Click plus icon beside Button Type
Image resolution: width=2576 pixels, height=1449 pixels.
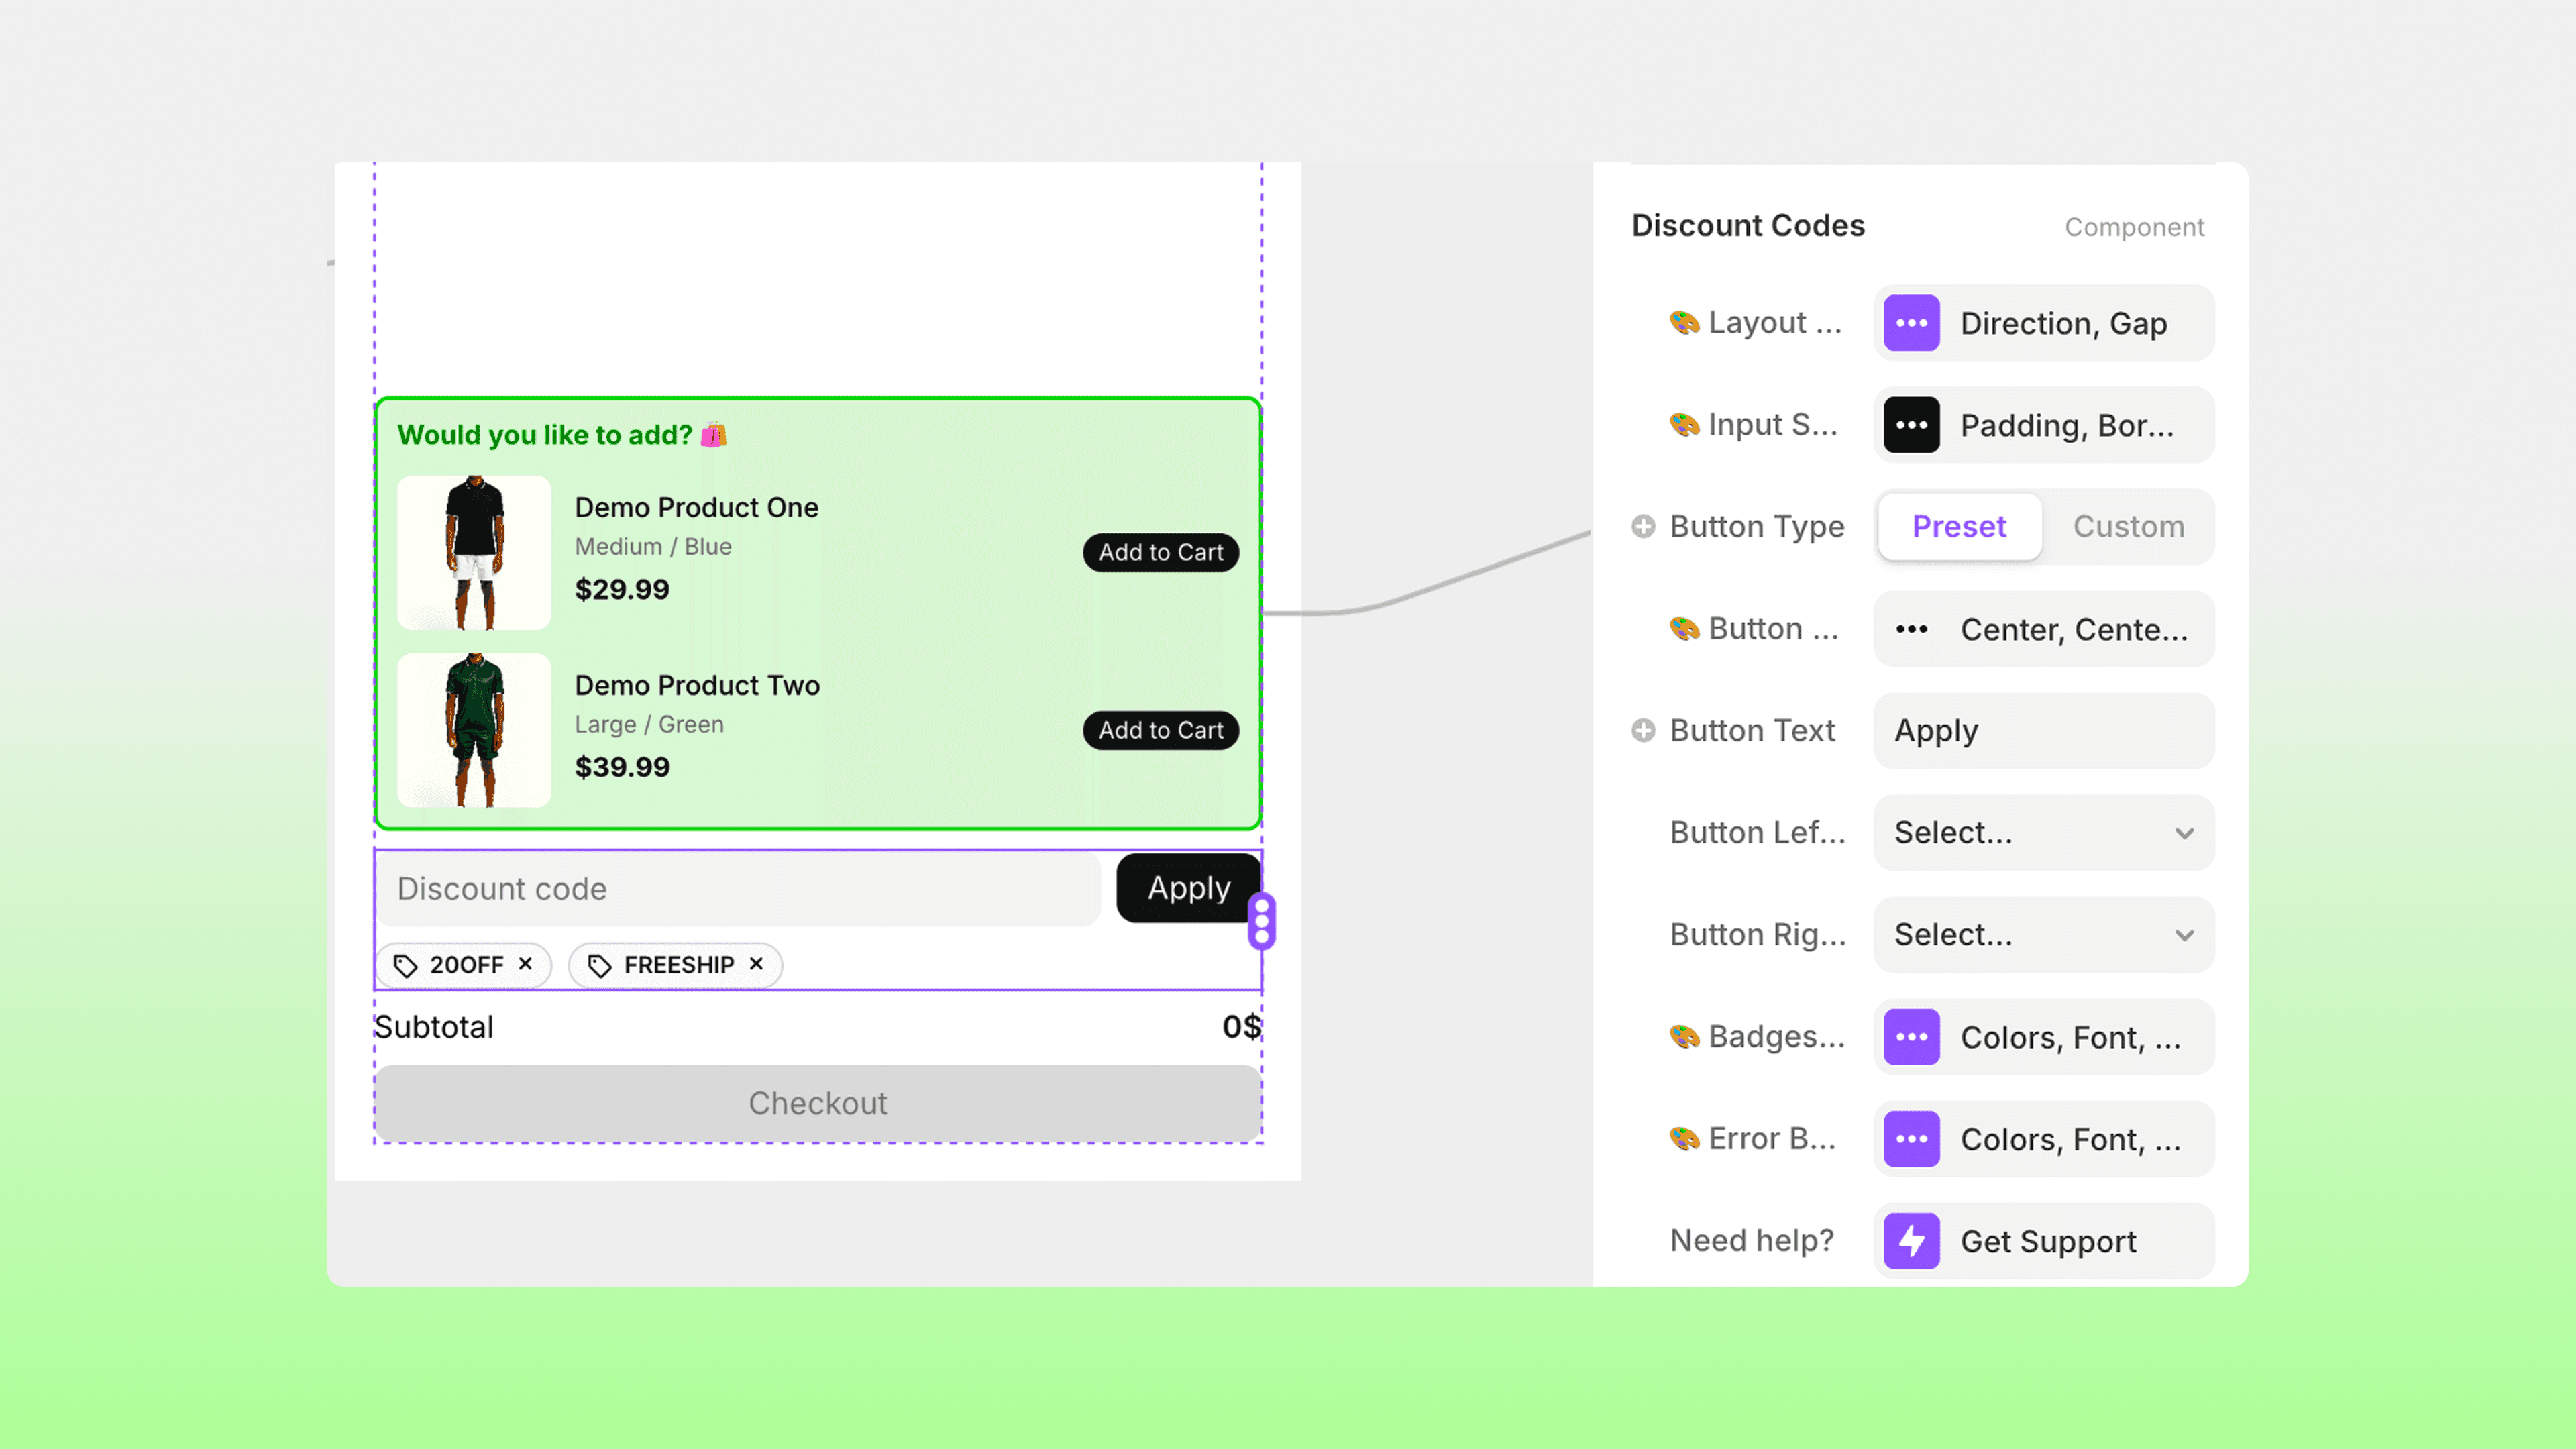[1642, 526]
